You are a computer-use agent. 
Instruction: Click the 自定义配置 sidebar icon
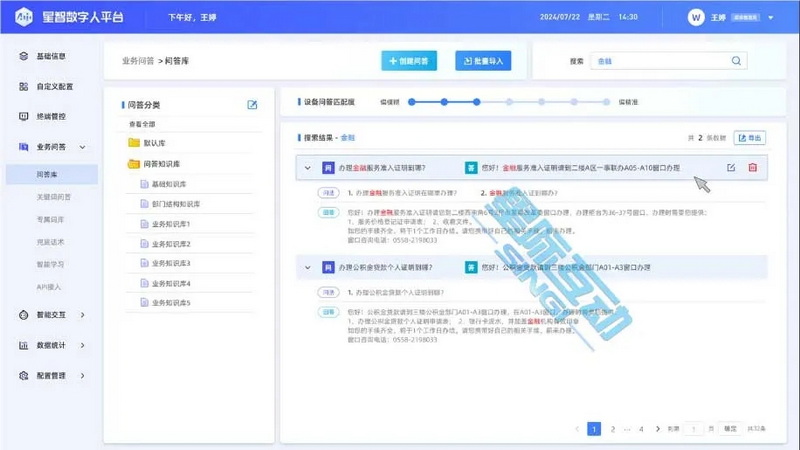23,87
